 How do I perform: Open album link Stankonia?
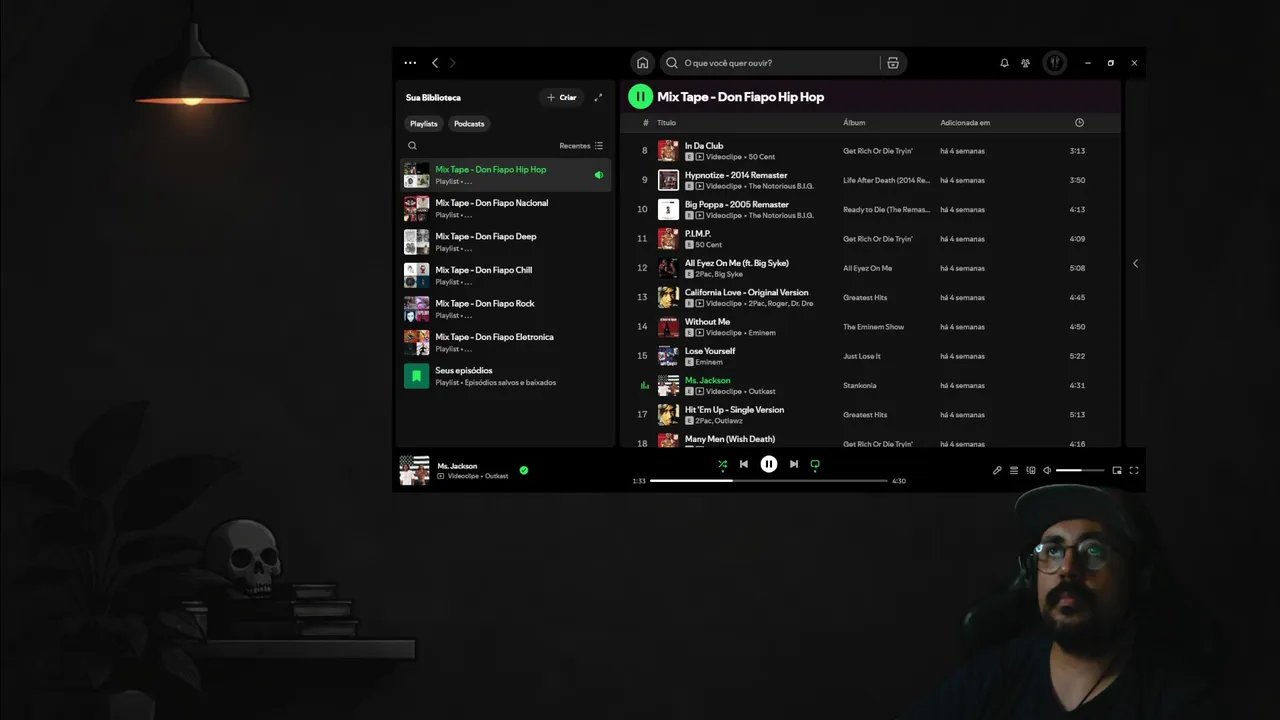coord(859,385)
